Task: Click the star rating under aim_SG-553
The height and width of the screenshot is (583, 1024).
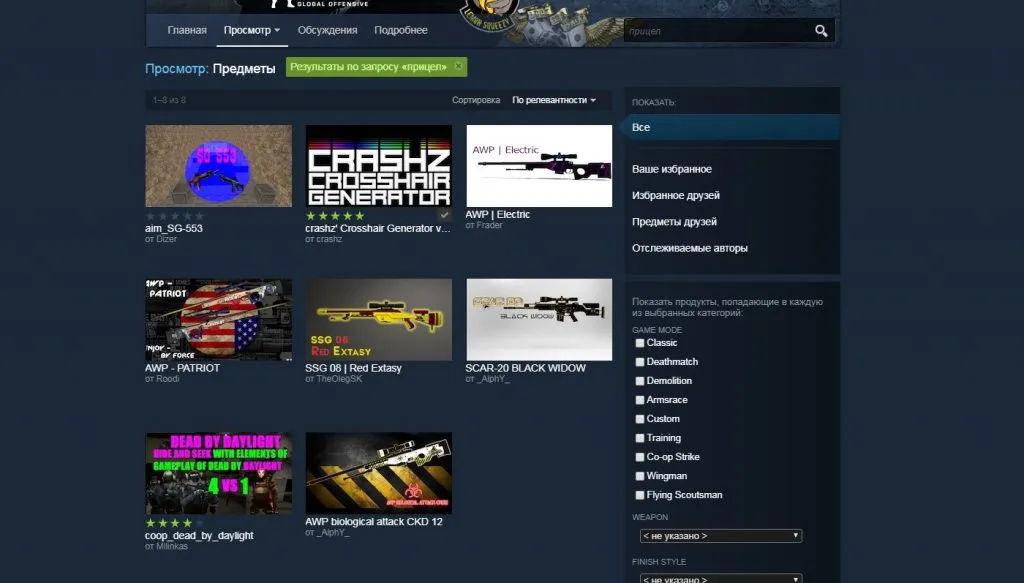Action: 174,216
